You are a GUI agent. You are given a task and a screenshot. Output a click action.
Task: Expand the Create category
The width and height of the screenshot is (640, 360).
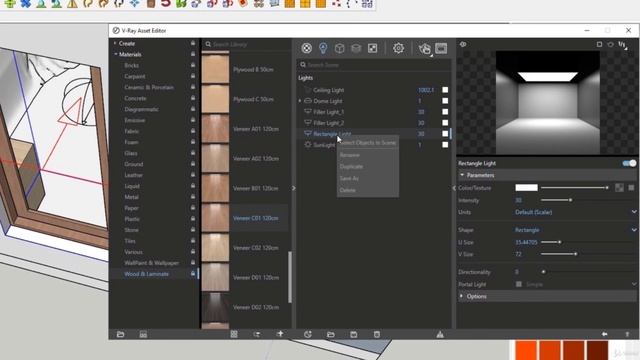pos(115,43)
